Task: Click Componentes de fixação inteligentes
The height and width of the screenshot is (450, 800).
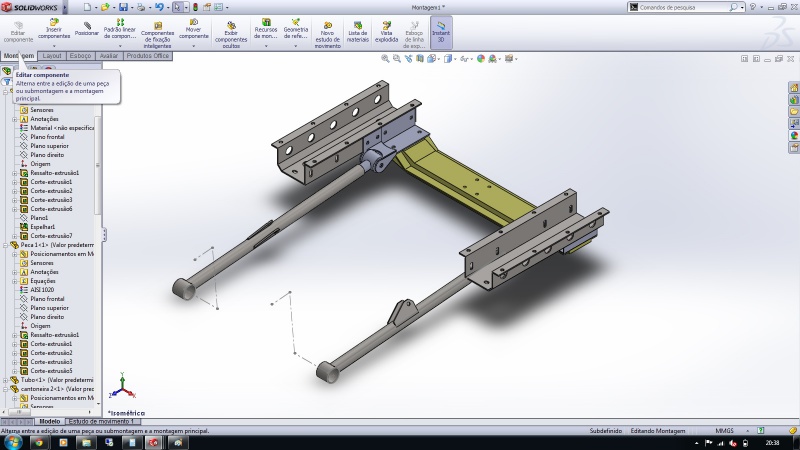Action: click(158, 35)
